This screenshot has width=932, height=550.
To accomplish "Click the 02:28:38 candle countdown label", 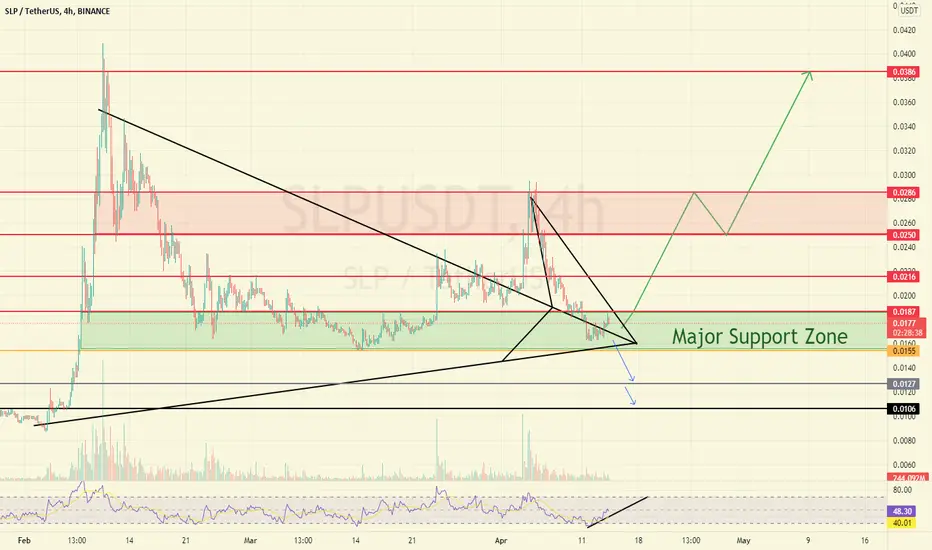I will pos(906,333).
